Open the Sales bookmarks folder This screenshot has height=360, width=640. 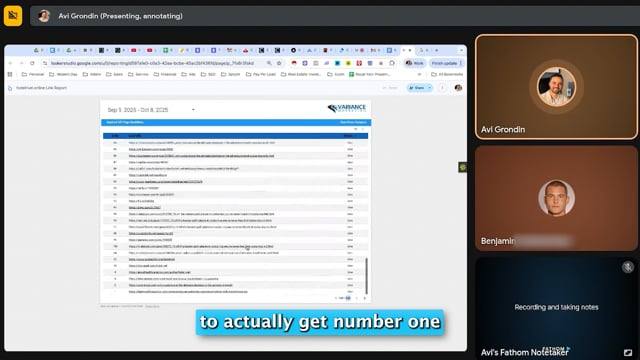(x=114, y=74)
